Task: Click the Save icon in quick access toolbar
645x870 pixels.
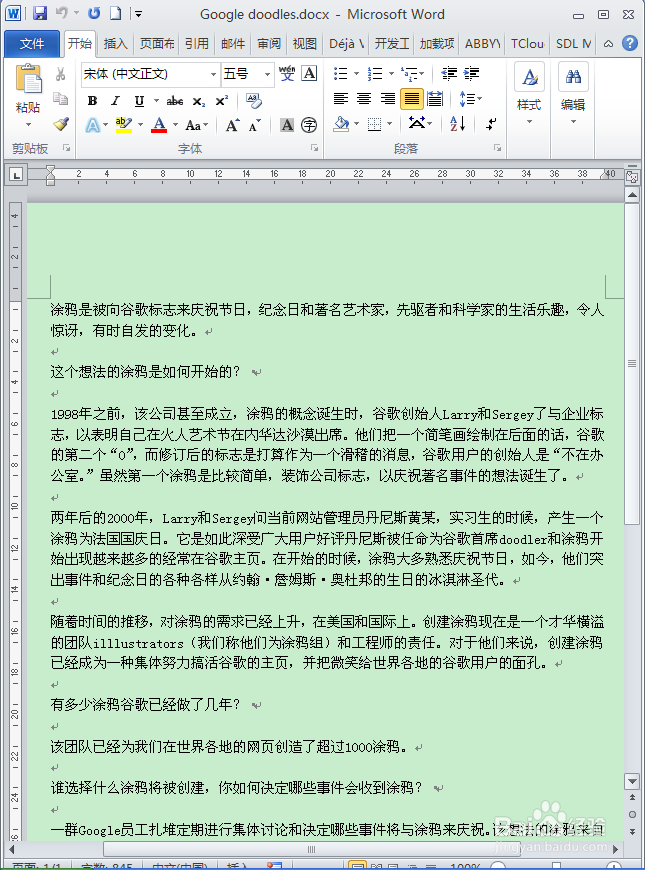Action: 39,13
